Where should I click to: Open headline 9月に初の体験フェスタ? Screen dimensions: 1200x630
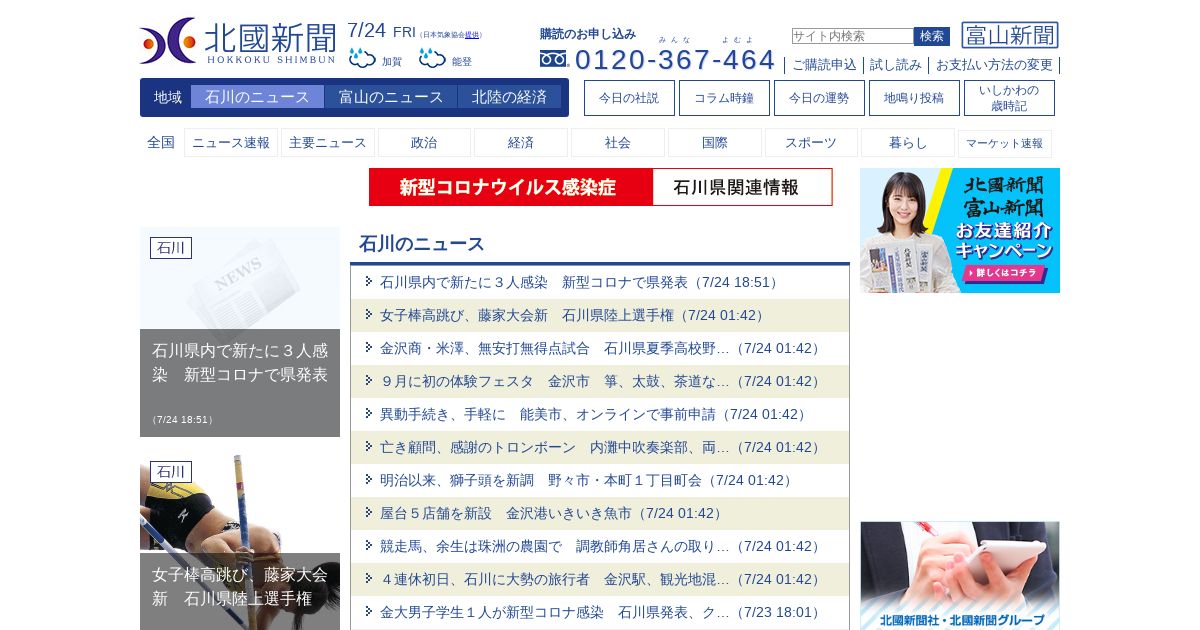[x=601, y=381]
